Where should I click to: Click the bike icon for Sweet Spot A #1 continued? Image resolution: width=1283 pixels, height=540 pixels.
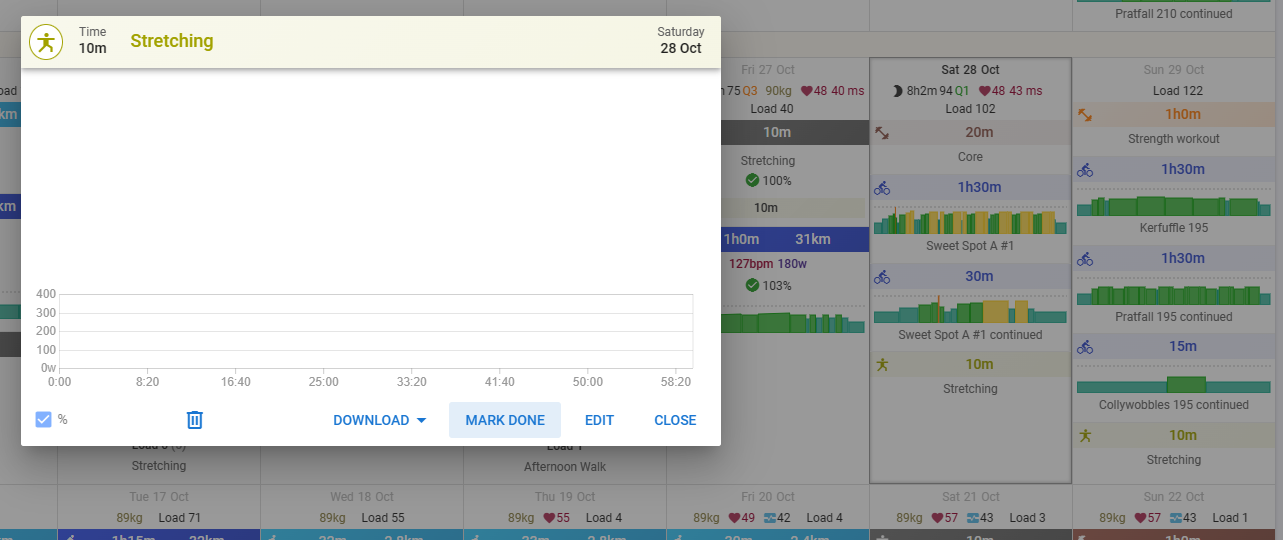882,276
